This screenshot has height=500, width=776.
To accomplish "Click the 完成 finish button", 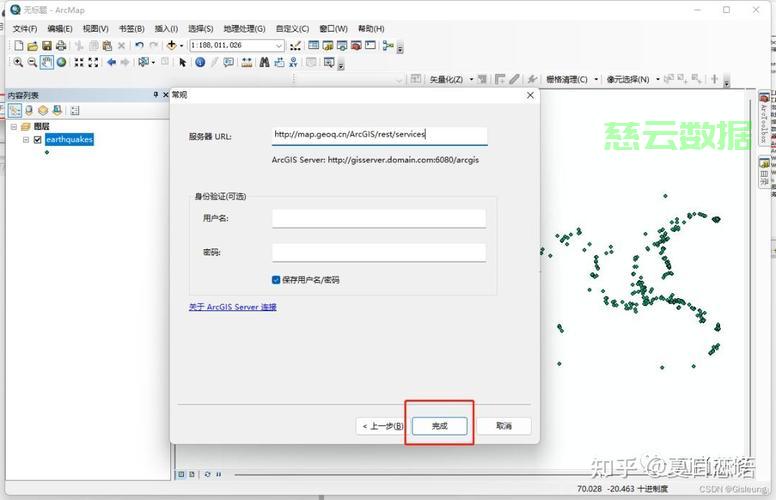I will click(x=439, y=426).
